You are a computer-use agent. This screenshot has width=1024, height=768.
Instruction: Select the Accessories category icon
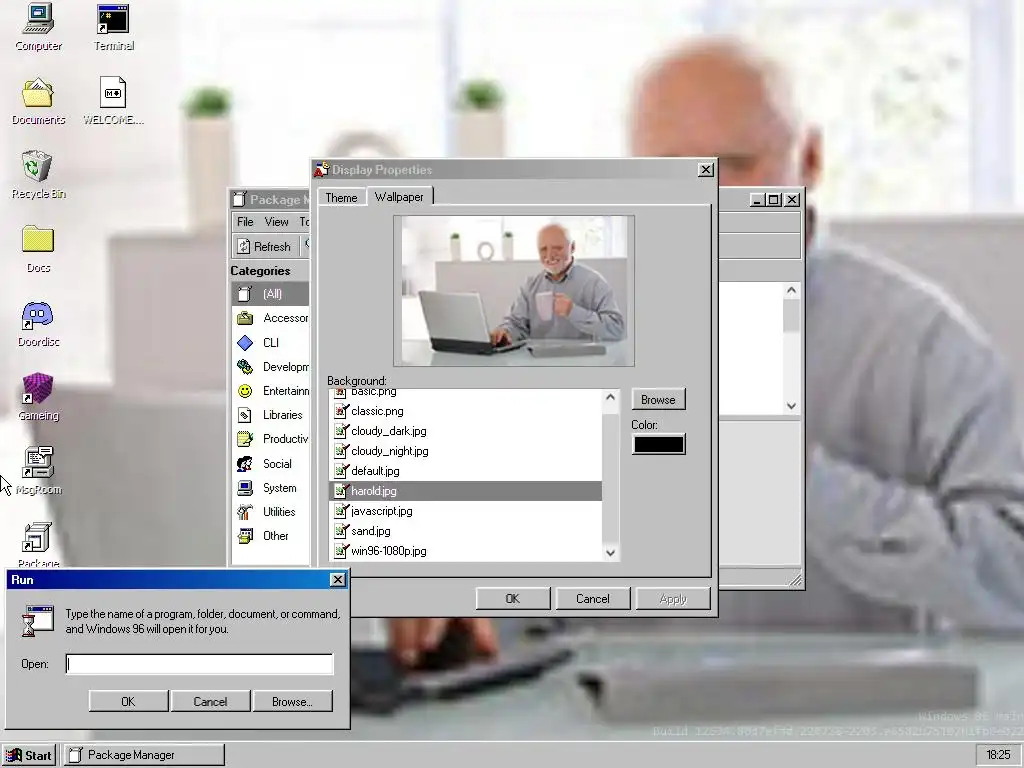pos(245,318)
